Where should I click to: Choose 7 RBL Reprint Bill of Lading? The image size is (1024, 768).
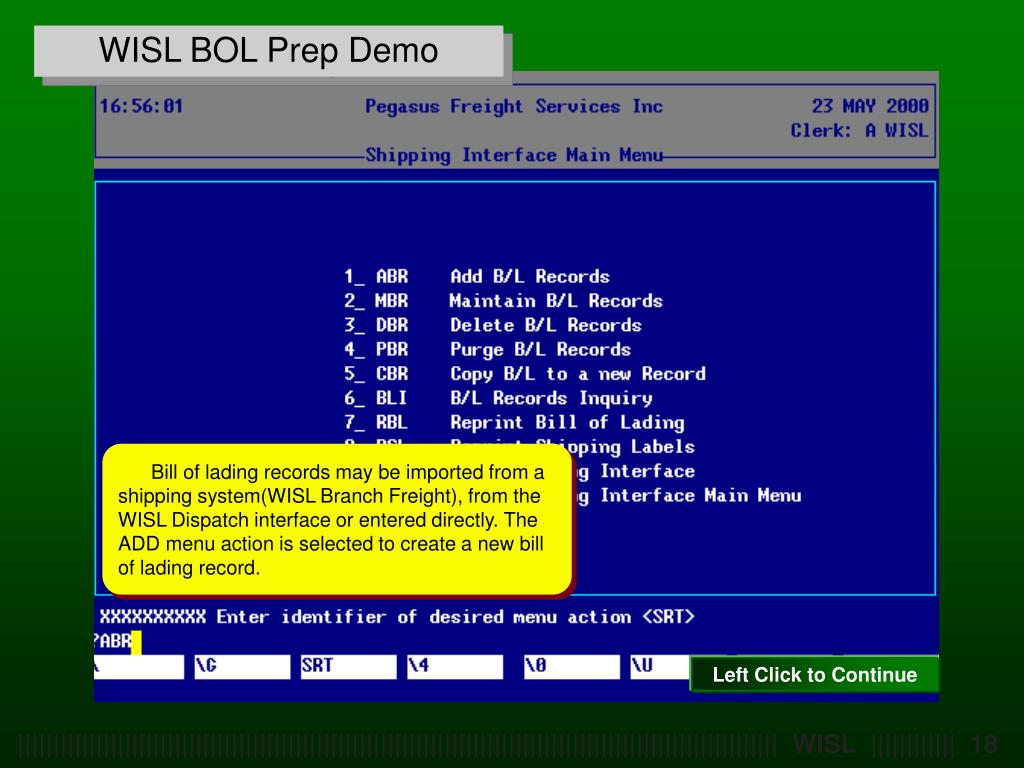pos(514,423)
